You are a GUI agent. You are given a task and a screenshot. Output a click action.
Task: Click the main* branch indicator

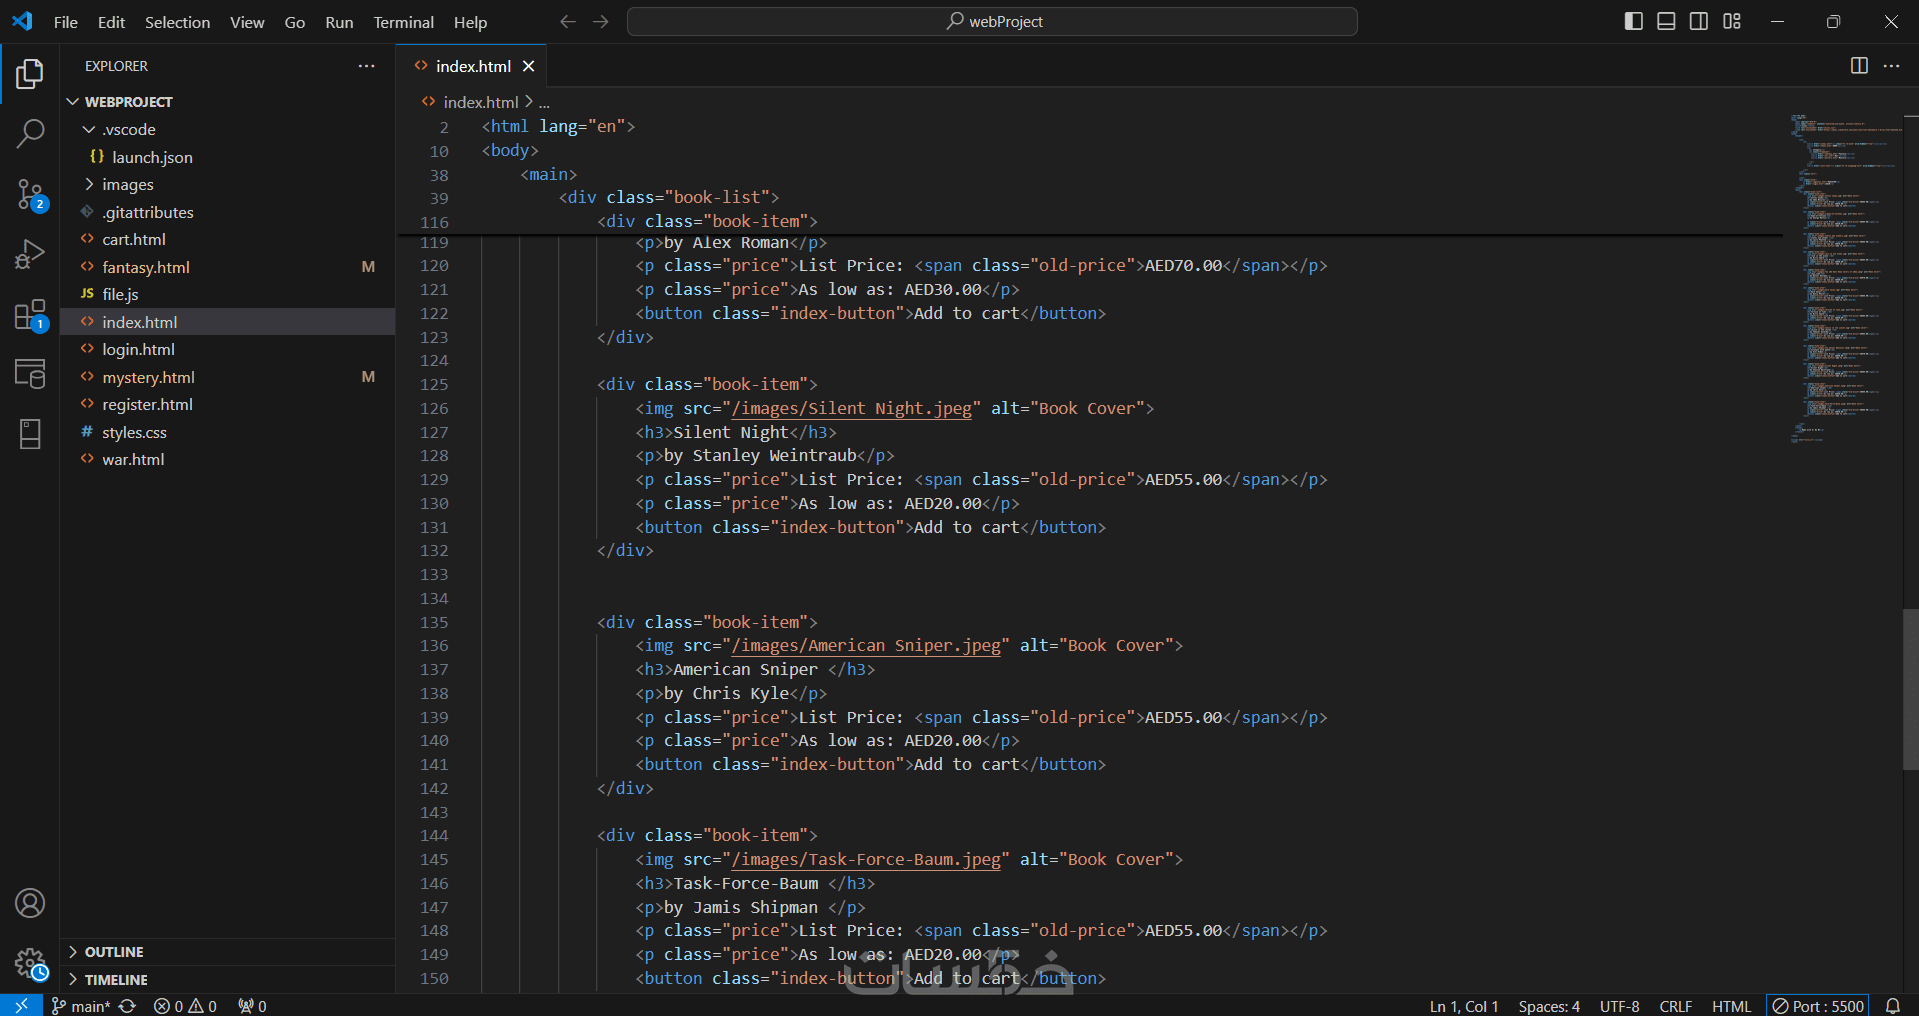coord(82,1006)
